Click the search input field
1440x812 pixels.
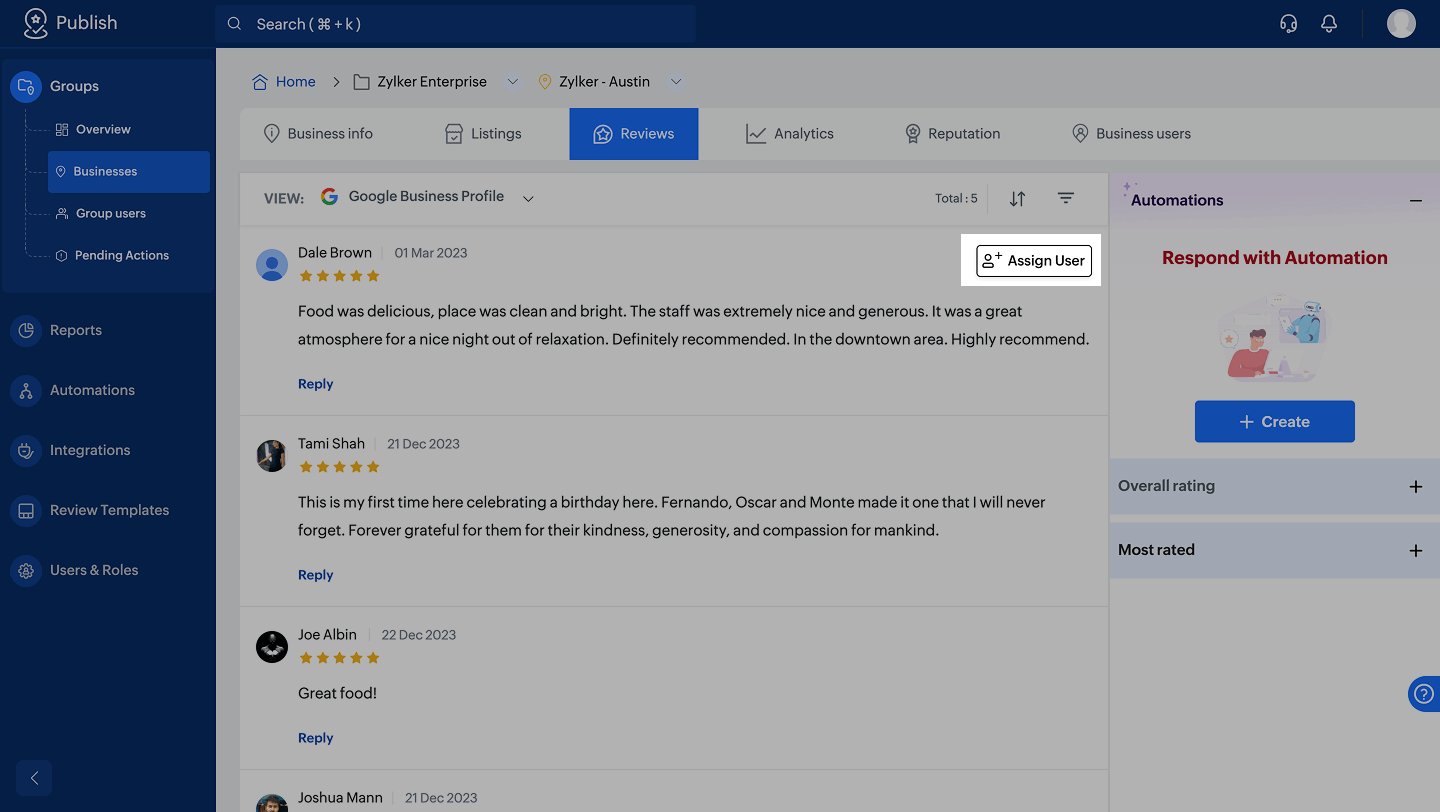tap(455, 24)
